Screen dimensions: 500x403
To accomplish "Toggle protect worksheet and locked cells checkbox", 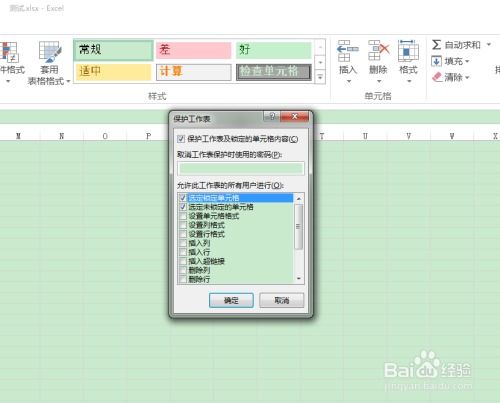I will click(181, 139).
